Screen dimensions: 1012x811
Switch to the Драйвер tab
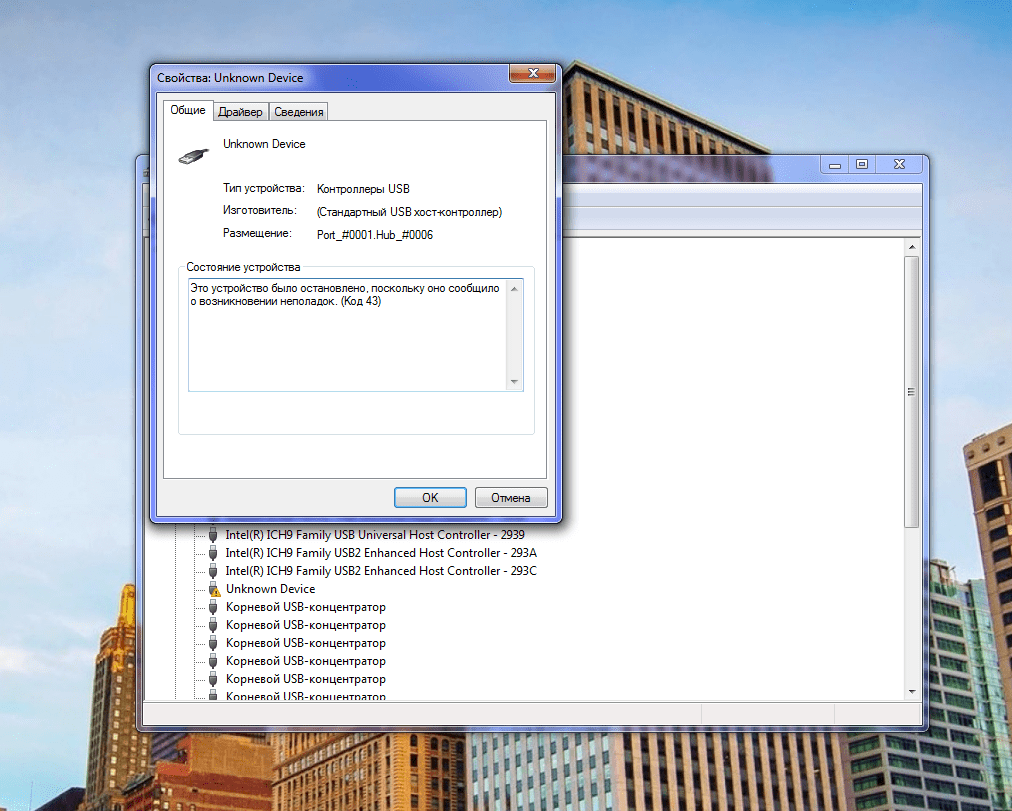pyautogui.click(x=240, y=112)
